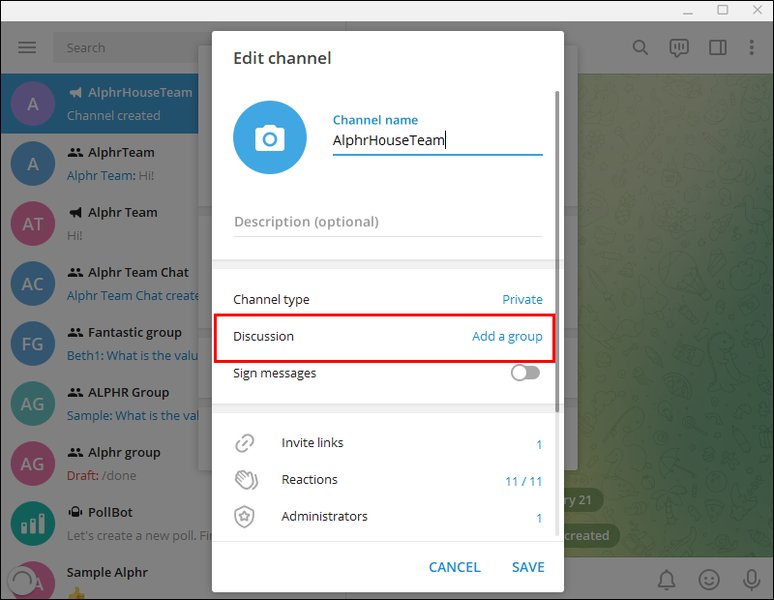Click the notification bell icon
The width and height of the screenshot is (774, 600).
(666, 579)
